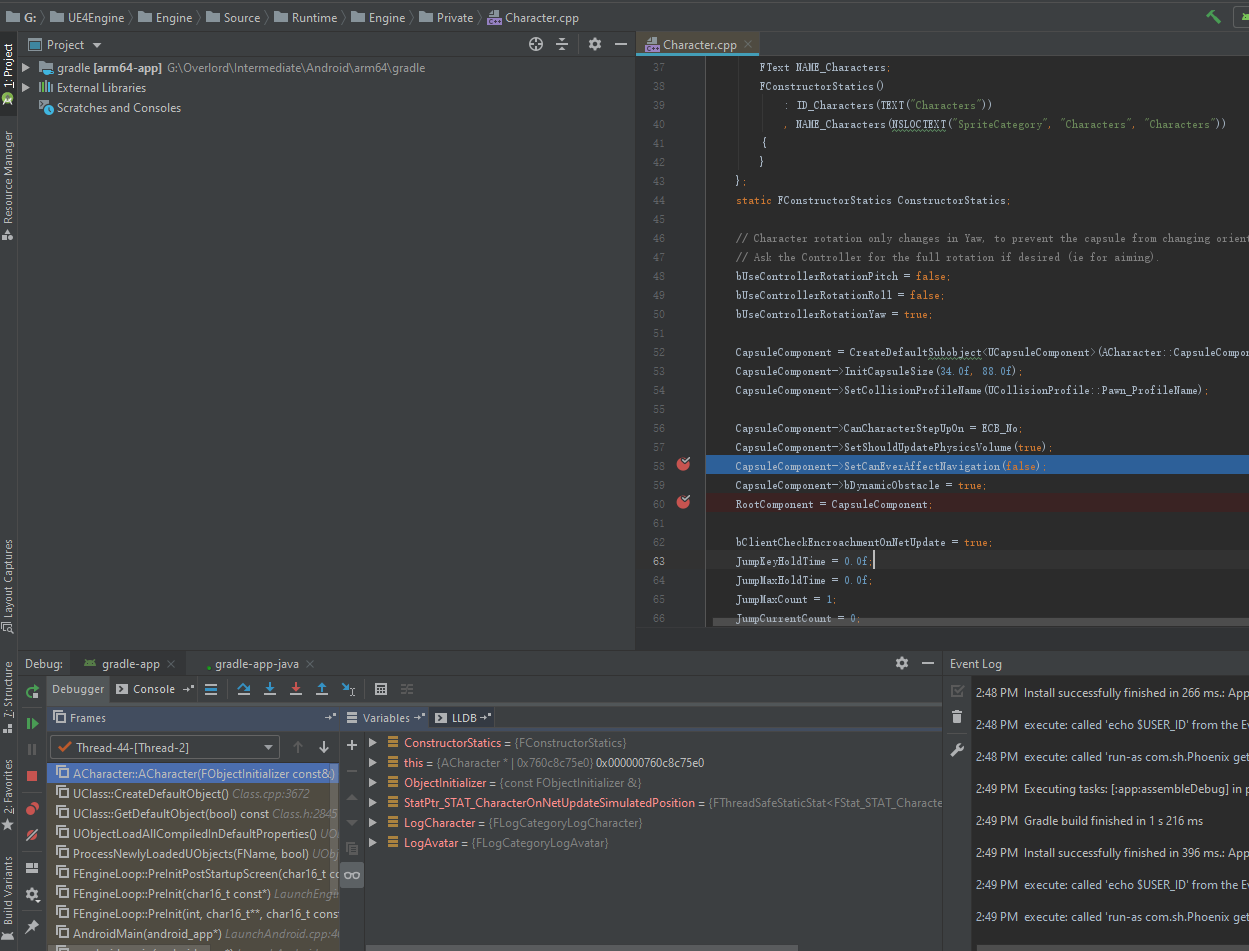This screenshot has width=1249, height=951.
Task: Expand the External Libraries tree node
Action: point(26,88)
